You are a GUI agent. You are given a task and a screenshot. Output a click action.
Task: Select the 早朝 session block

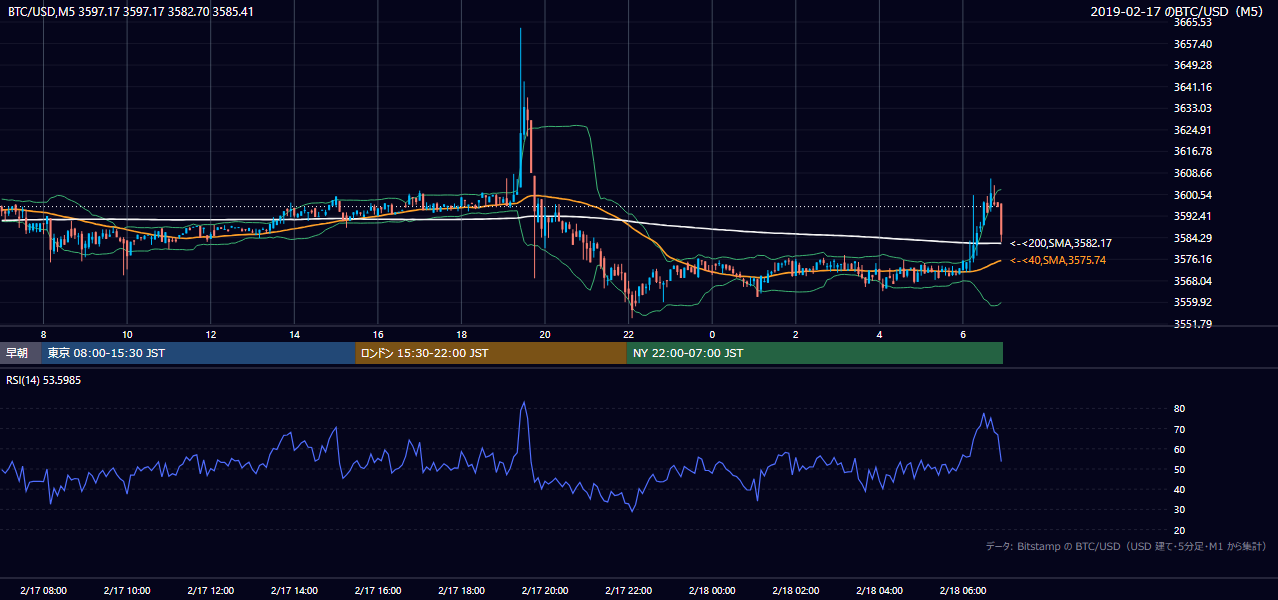click(x=18, y=353)
